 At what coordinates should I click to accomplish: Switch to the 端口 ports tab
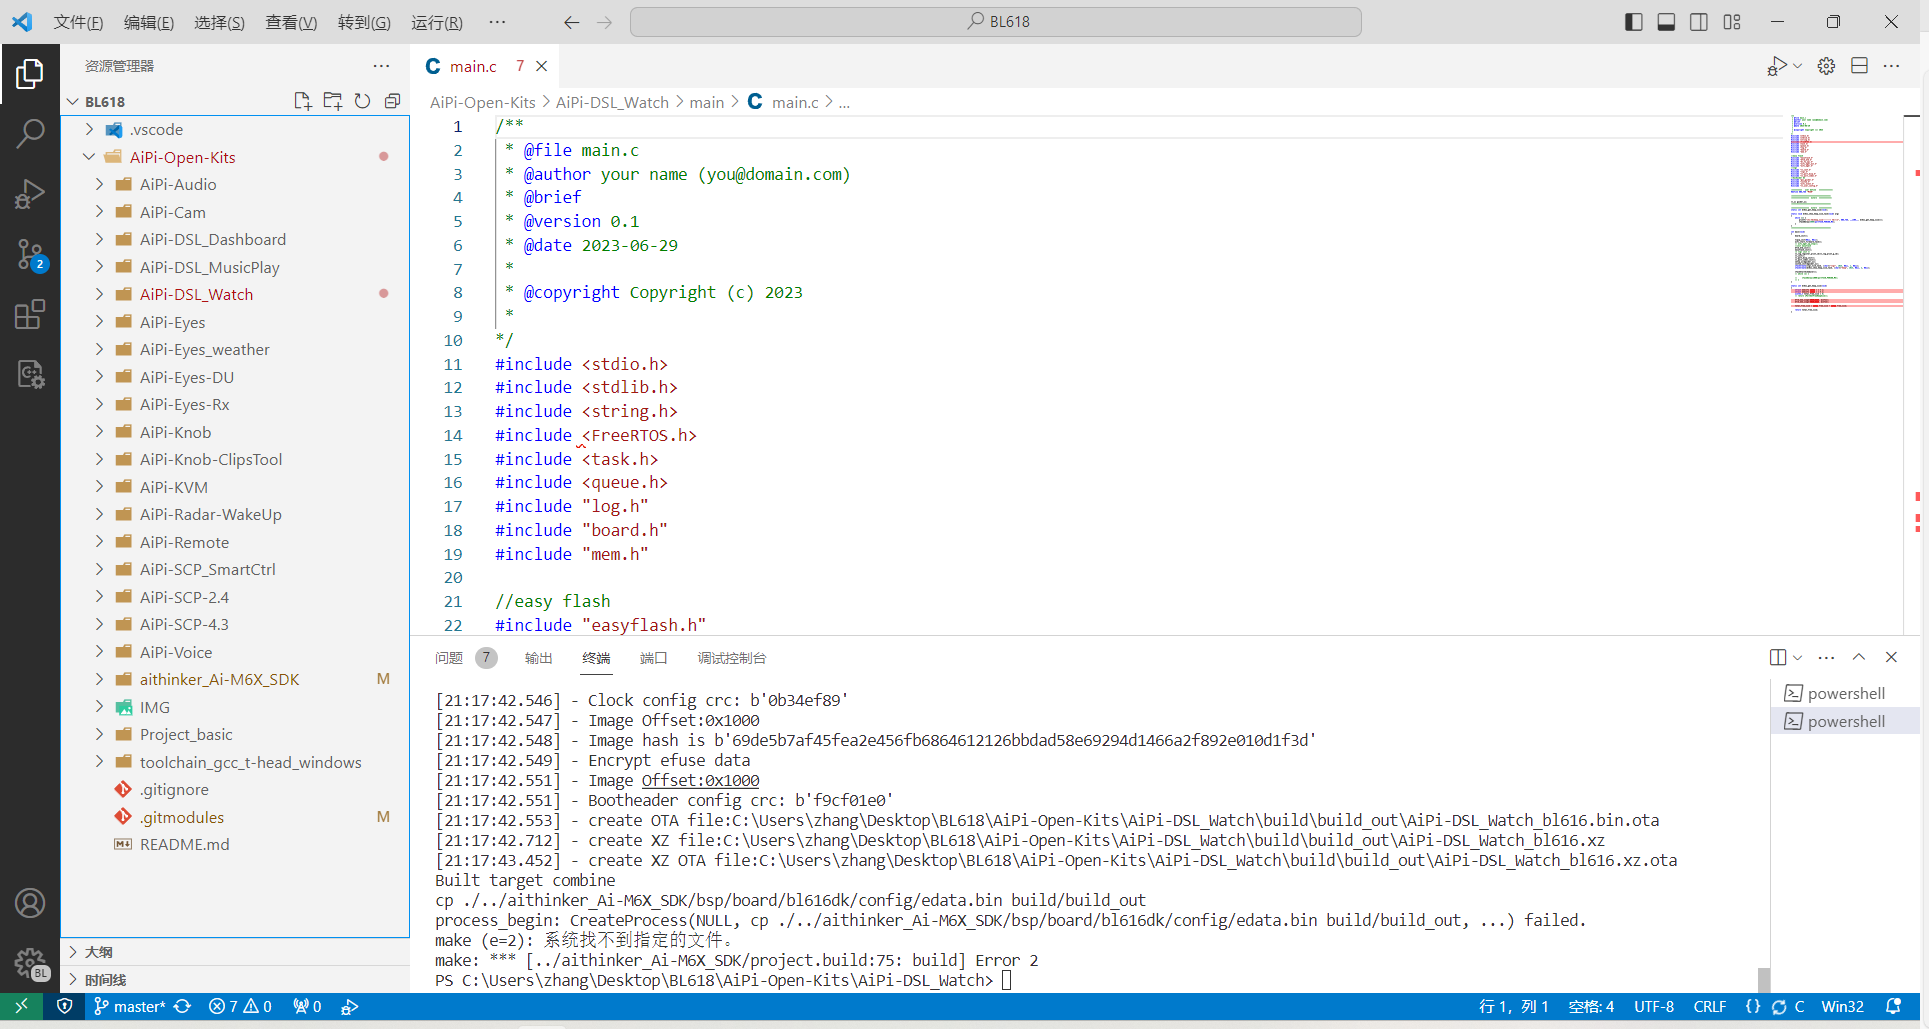(x=653, y=658)
